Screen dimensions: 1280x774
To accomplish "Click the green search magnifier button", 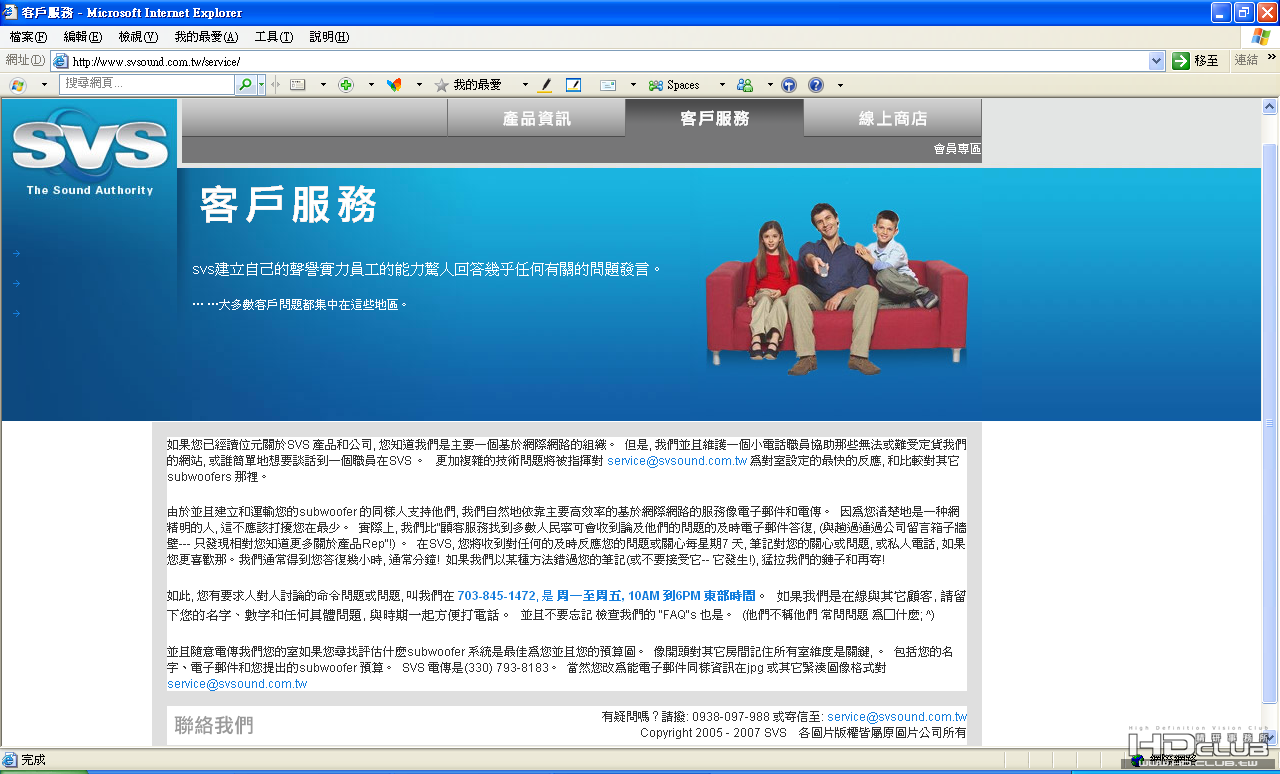I will tap(246, 85).
